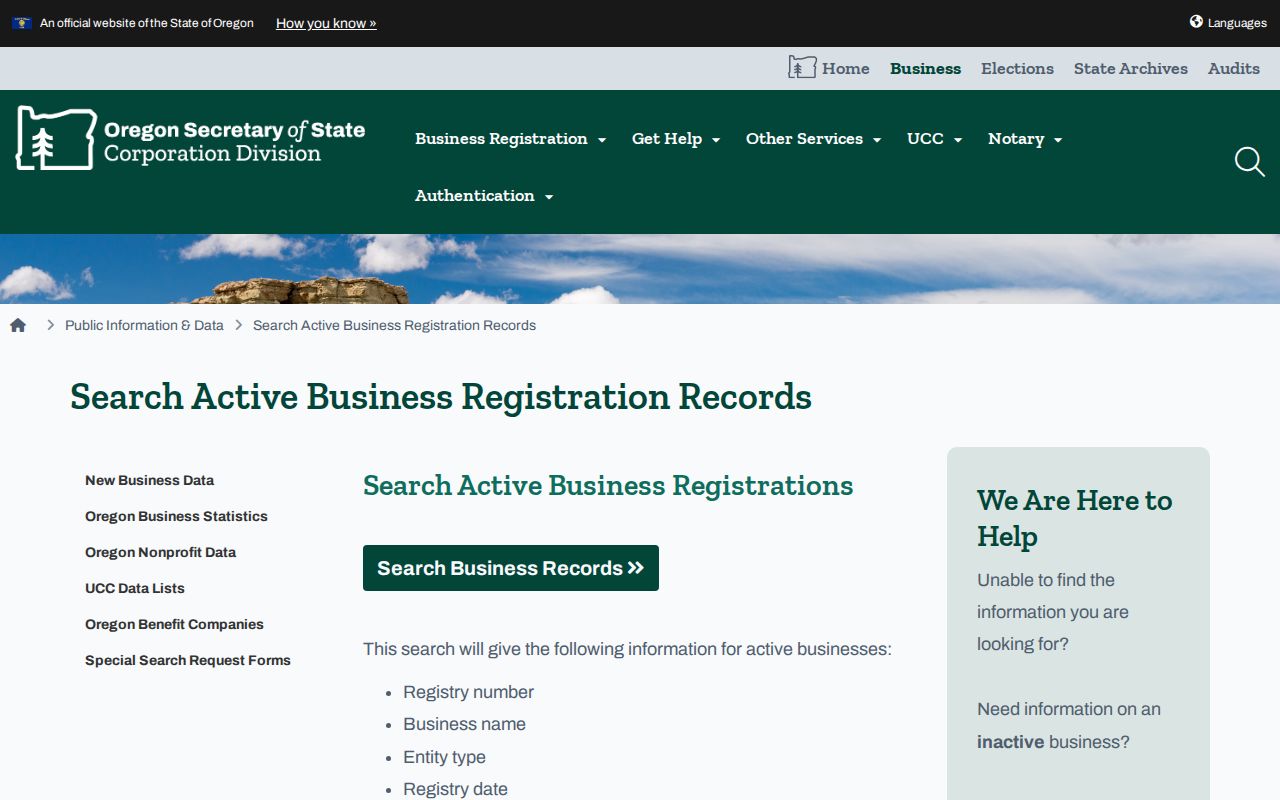Viewport: 1280px width, 800px height.
Task: Click the 'Search Active Business Registrations' subheading
Action: [x=608, y=486]
